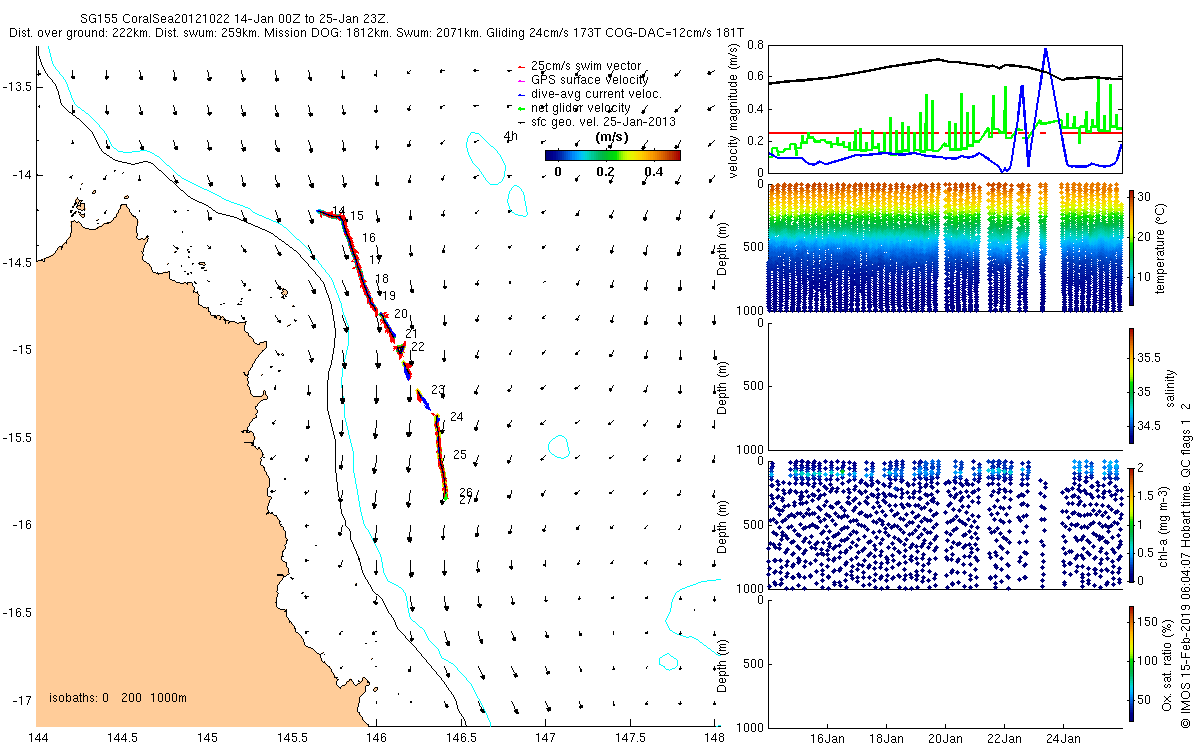Click the '22Jan' date axis label
The height and width of the screenshot is (750, 1200).
[1005, 740]
